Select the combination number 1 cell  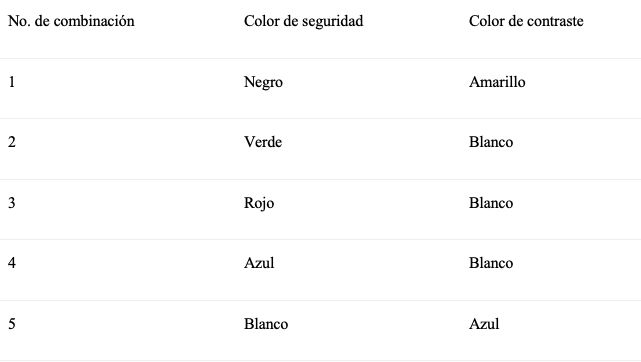point(11,82)
